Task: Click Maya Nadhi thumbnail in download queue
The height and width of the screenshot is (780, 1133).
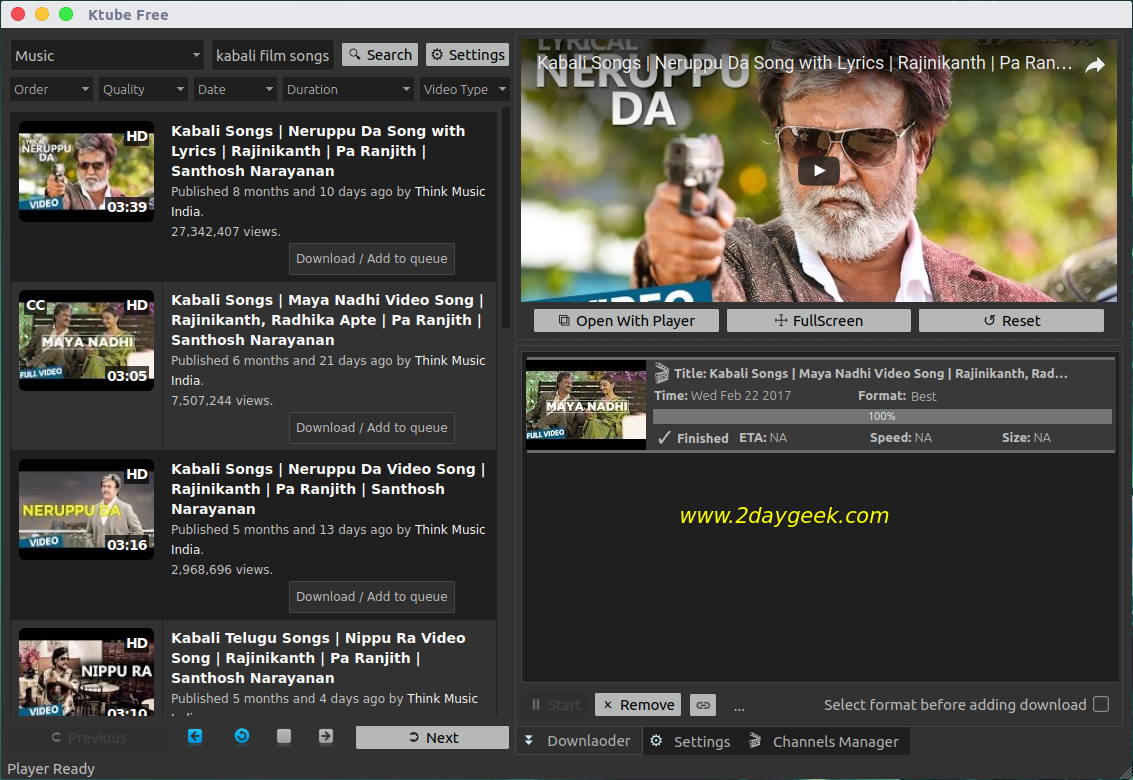Action: pyautogui.click(x=586, y=405)
